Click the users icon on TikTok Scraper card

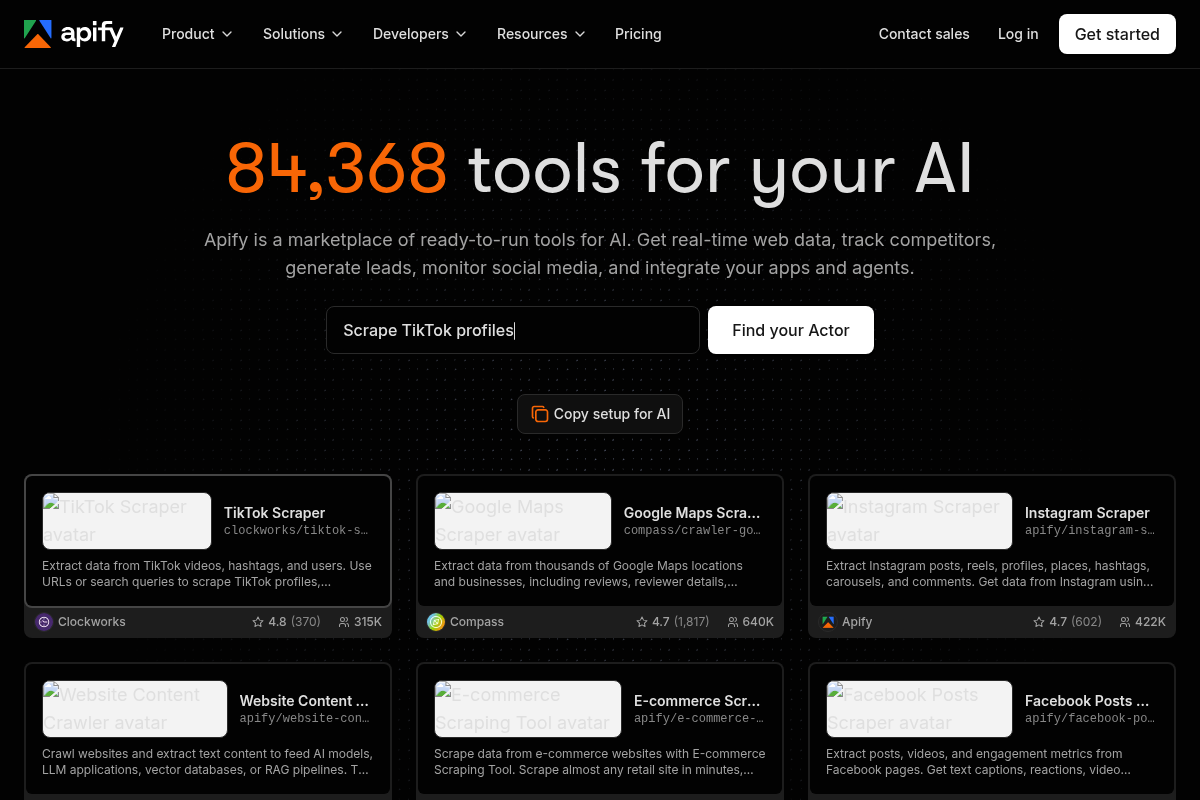[344, 622]
